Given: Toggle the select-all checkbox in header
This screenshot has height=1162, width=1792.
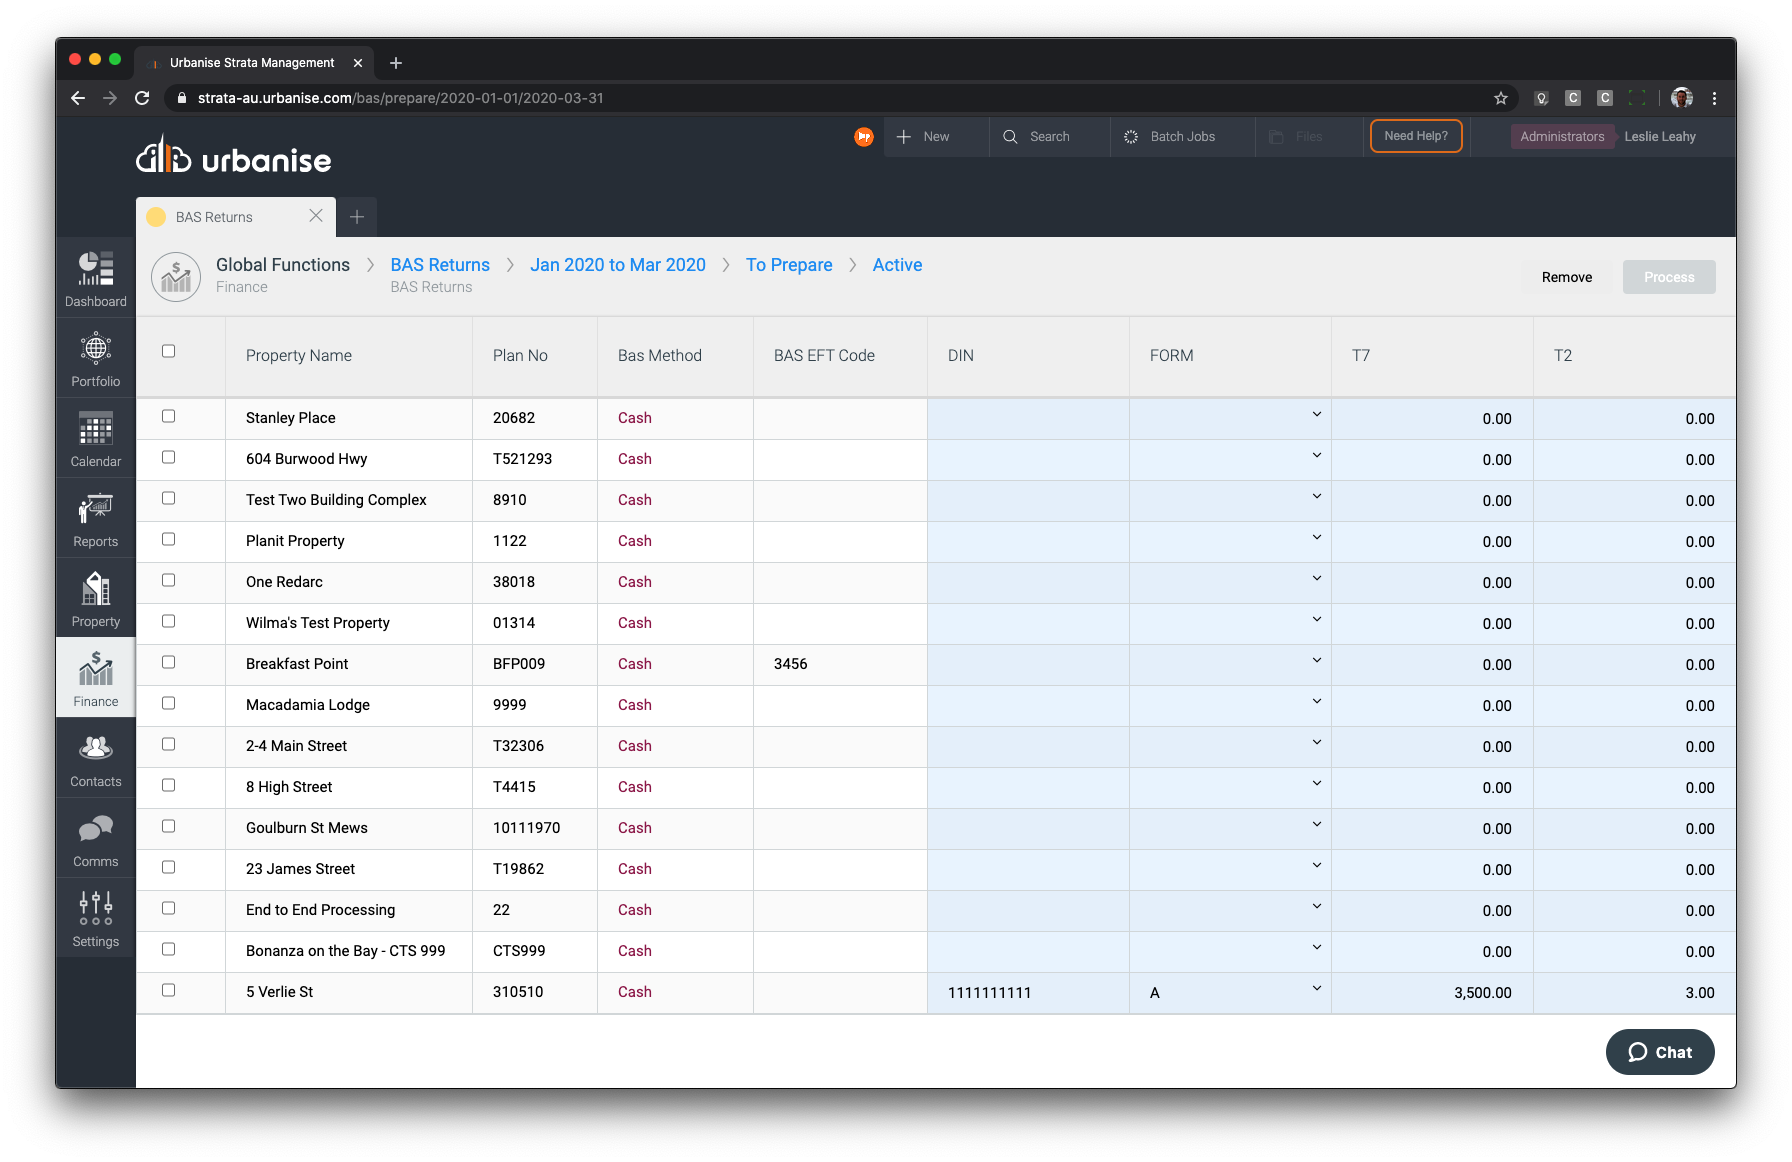Looking at the screenshot, I should tap(168, 351).
